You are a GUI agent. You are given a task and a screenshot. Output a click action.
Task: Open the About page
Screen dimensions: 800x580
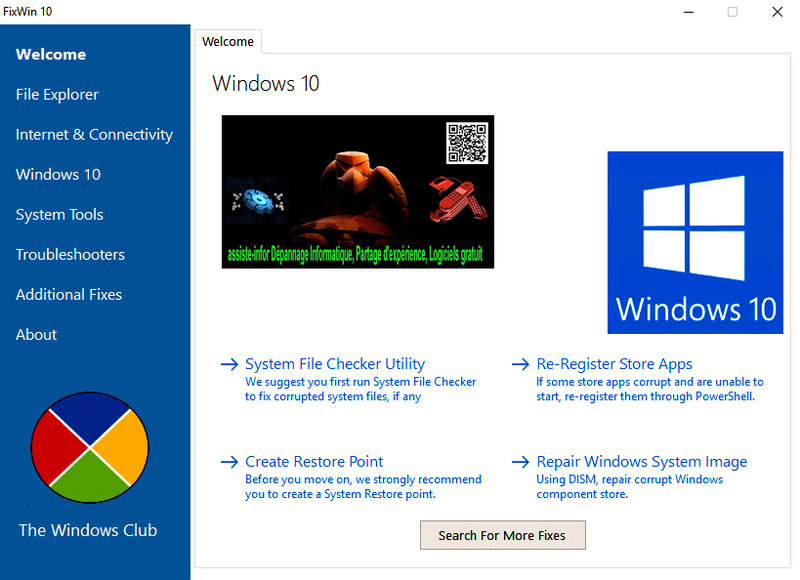[x=36, y=335]
